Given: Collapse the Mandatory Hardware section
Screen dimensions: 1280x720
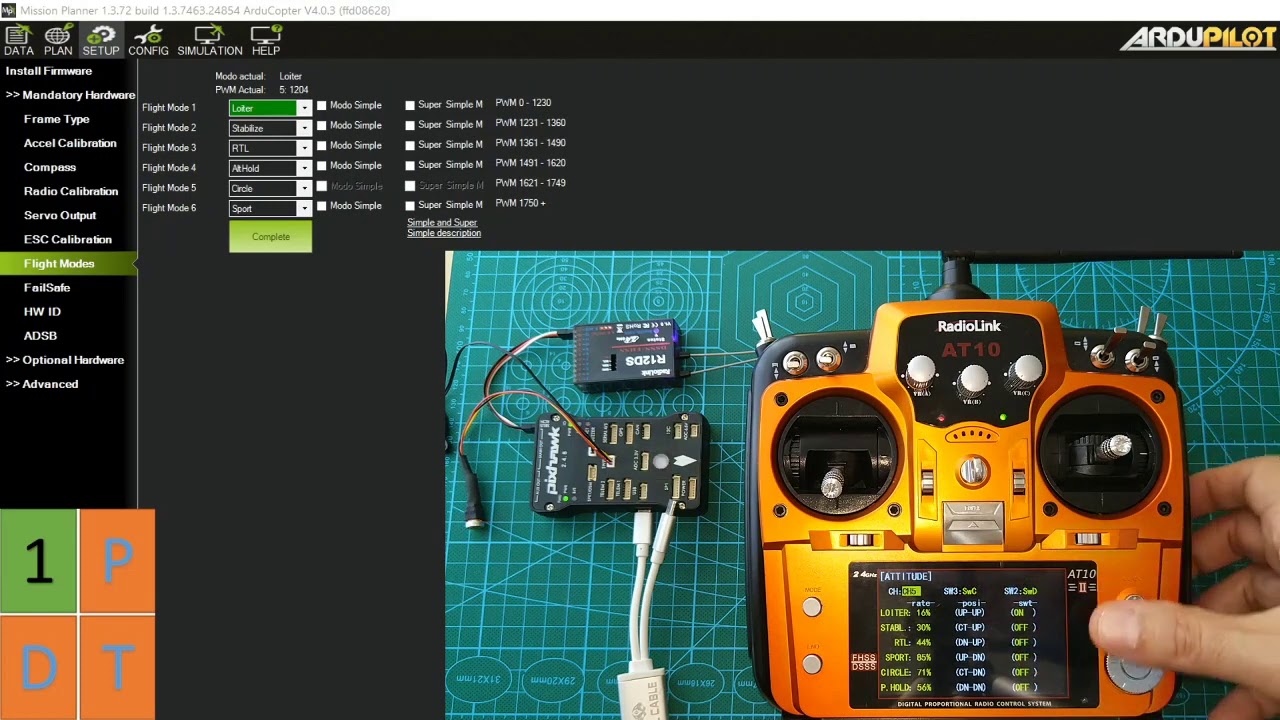Looking at the screenshot, I should [70, 95].
